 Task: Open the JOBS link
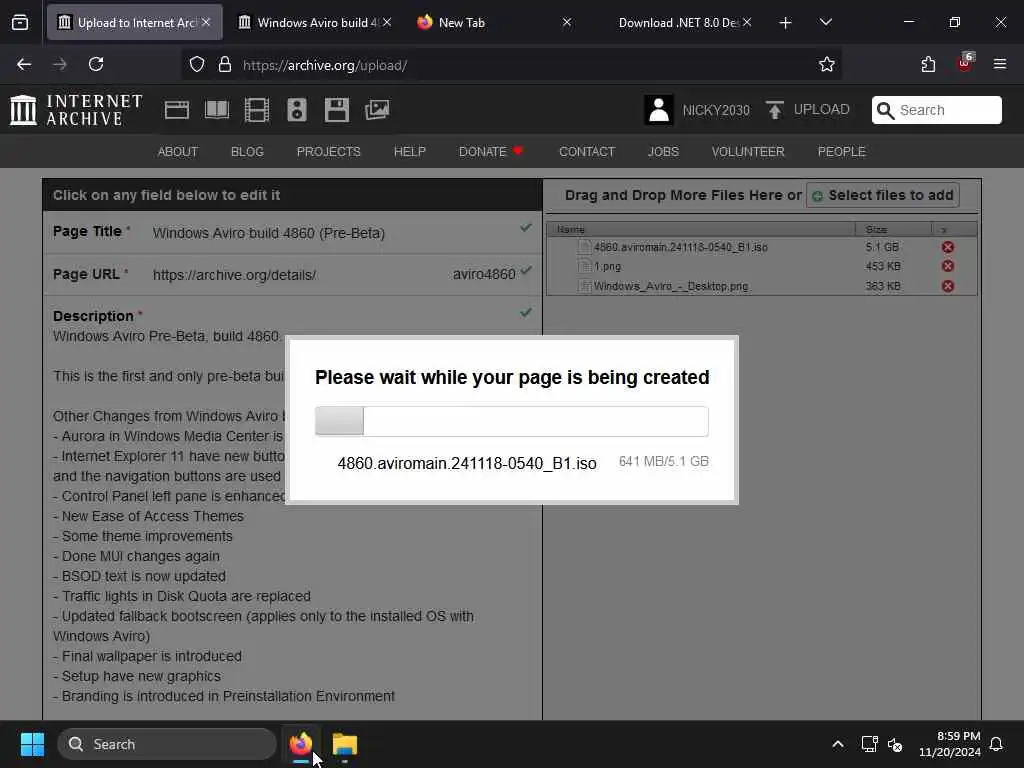pos(664,152)
